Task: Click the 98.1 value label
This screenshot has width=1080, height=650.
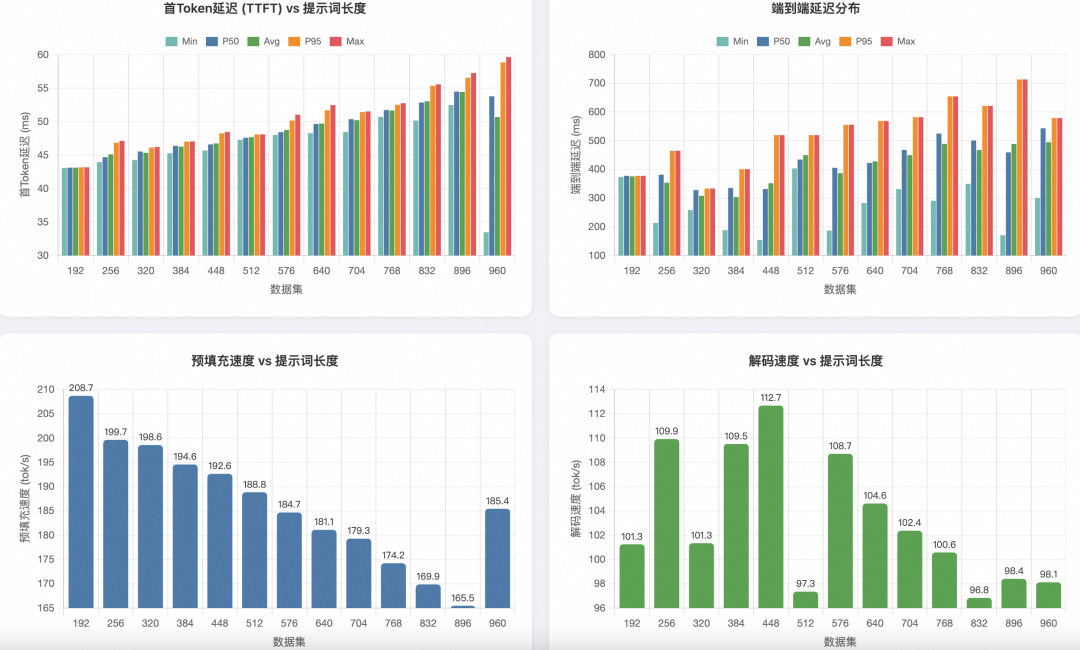Action: [1048, 574]
